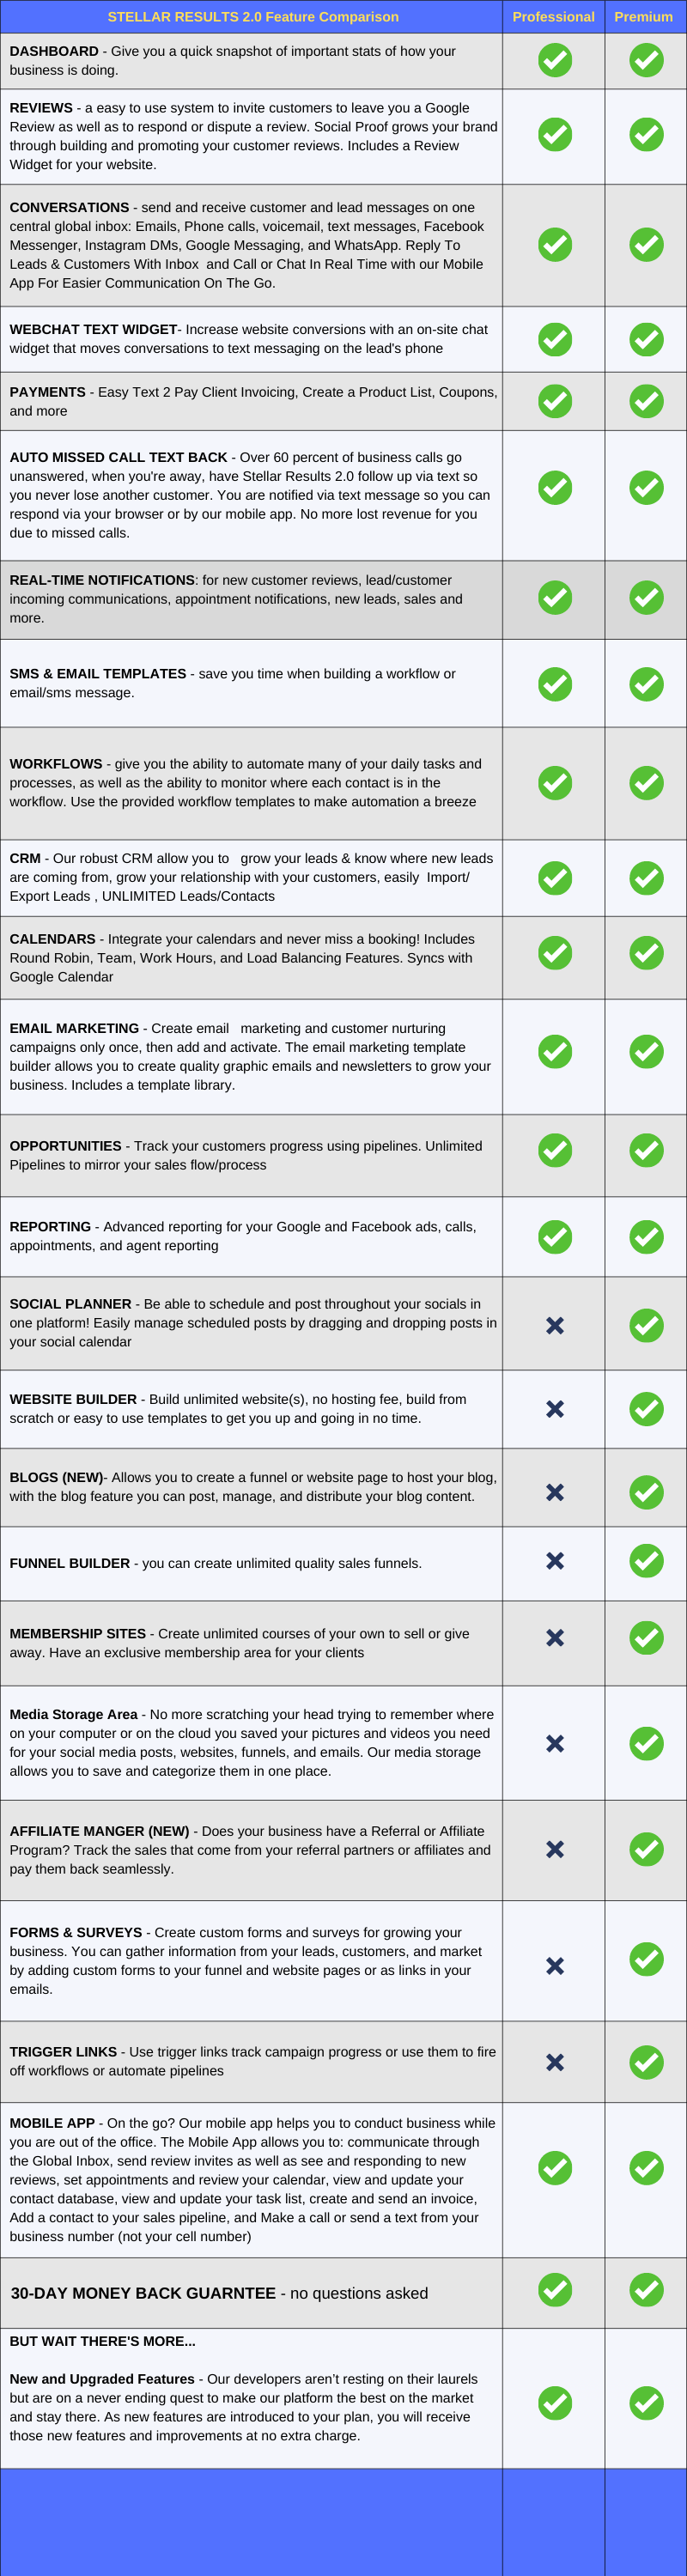The width and height of the screenshot is (687, 2576).
Task: Click Premium checkmark for Media Storage Area
Action: point(646,1743)
